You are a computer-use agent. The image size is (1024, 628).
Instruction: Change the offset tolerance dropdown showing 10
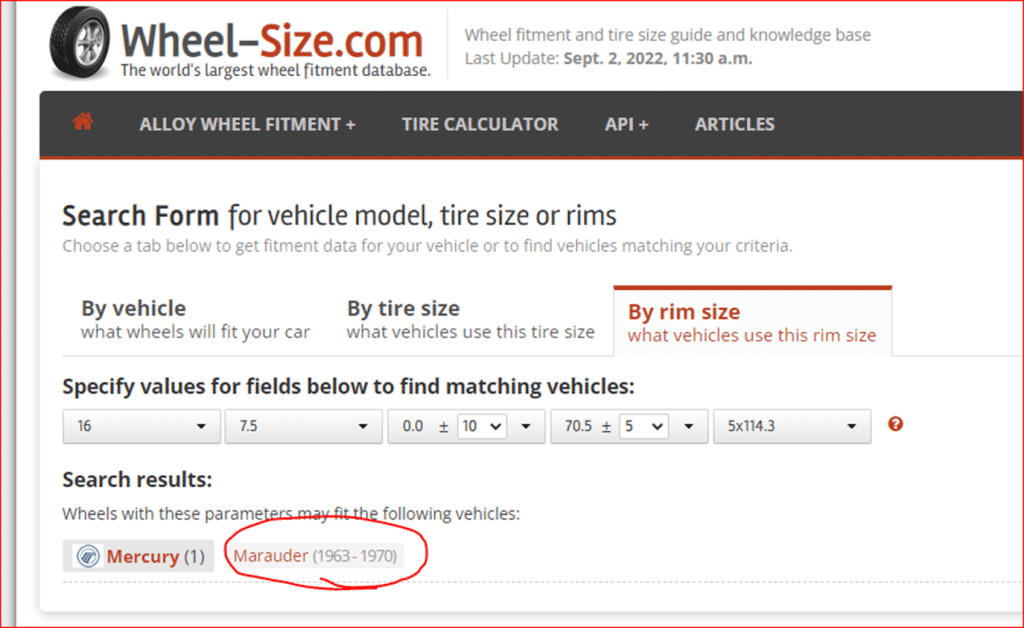(x=482, y=425)
